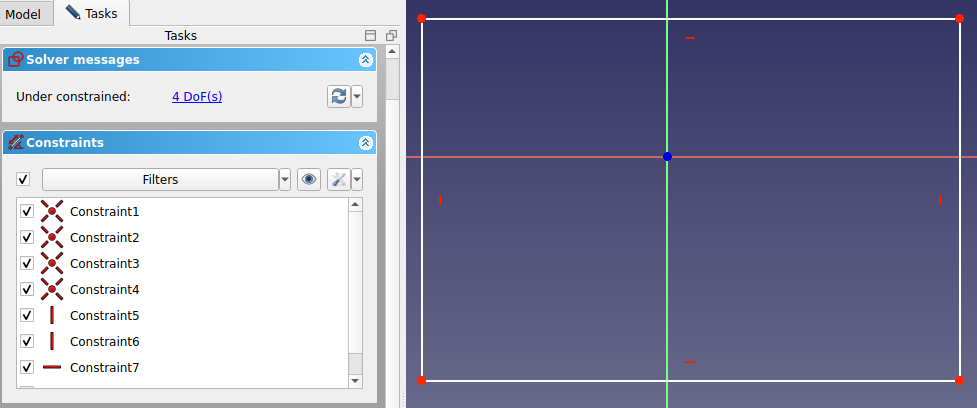Uncheck the Constraint3 checkbox
This screenshot has height=408, width=977.
coord(27,263)
